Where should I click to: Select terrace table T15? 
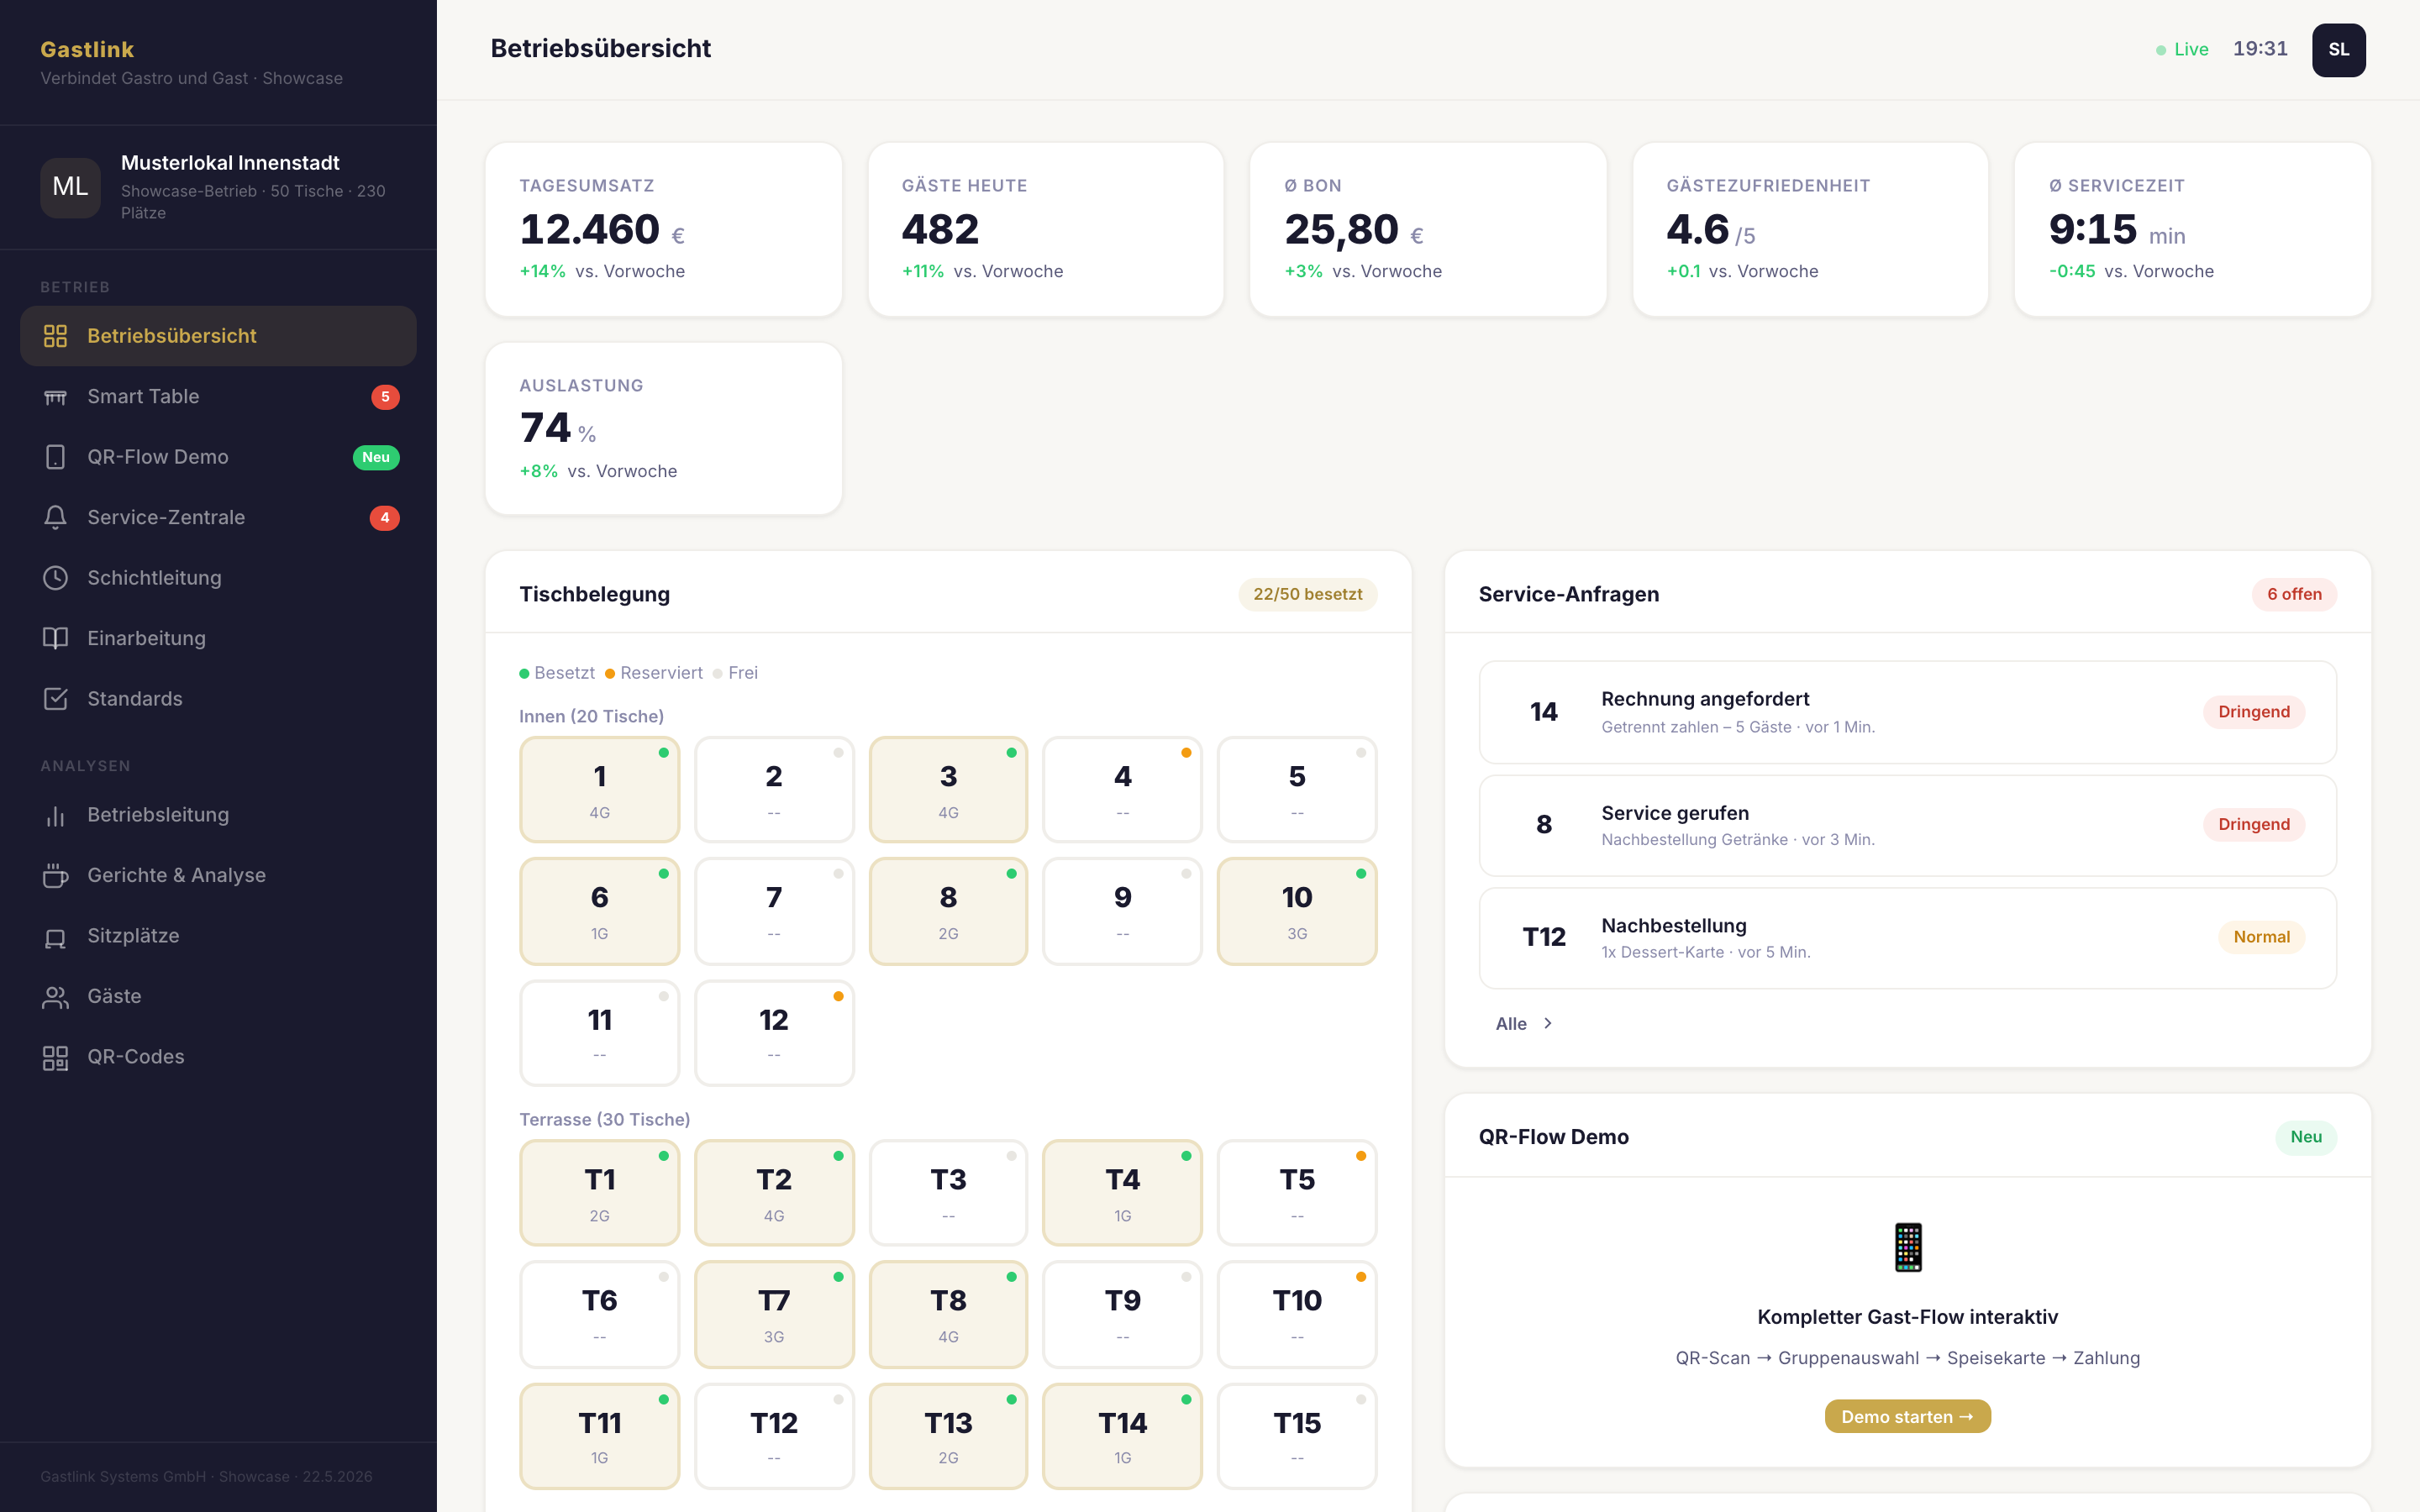(1296, 1436)
